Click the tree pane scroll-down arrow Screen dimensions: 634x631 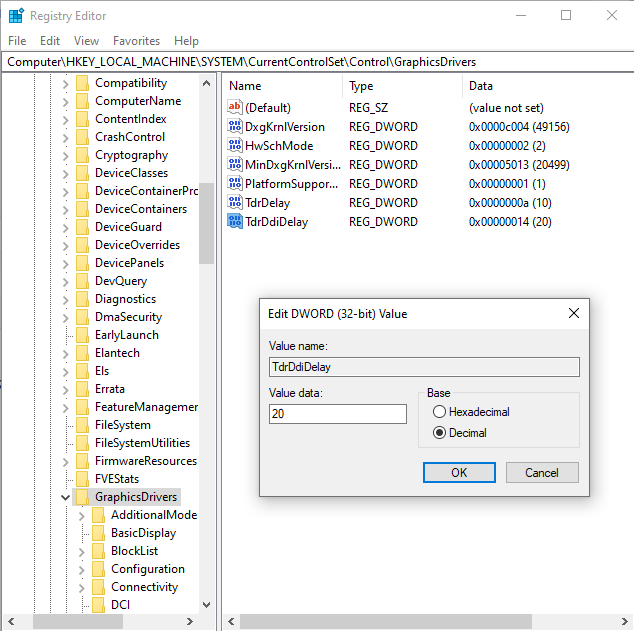point(206,605)
